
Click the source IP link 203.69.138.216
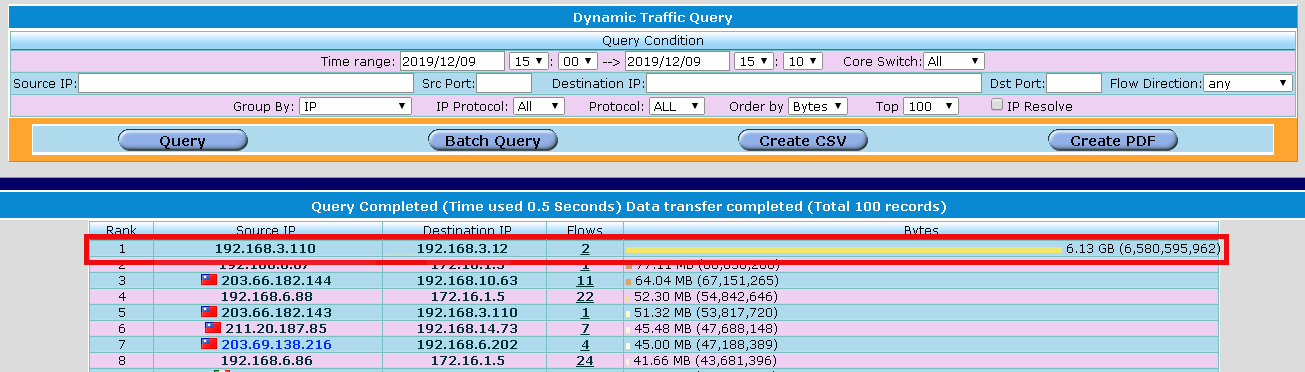[277, 344]
